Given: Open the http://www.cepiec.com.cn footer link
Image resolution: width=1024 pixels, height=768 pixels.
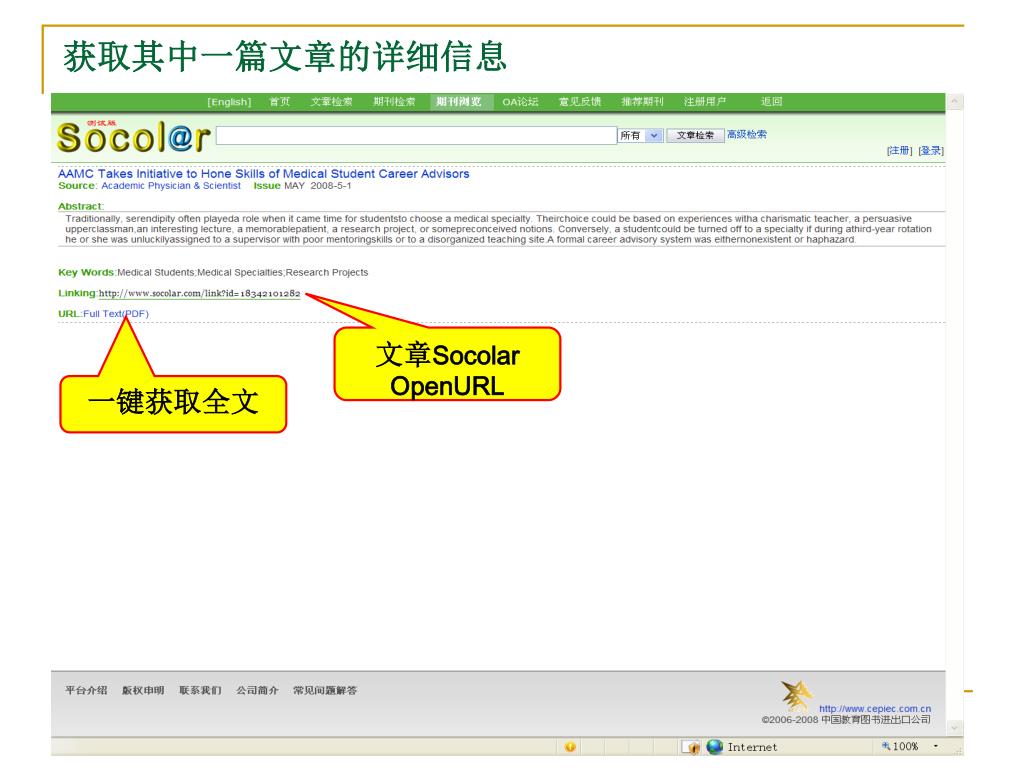Looking at the screenshot, I should pos(875,709).
